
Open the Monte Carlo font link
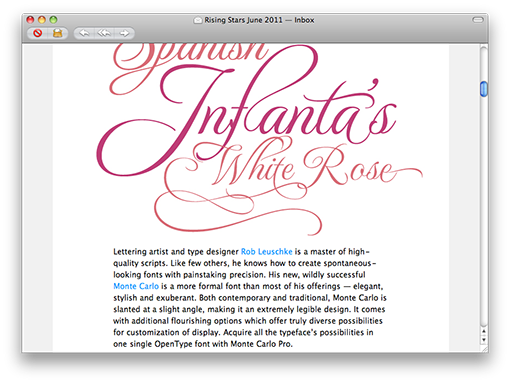(136, 286)
